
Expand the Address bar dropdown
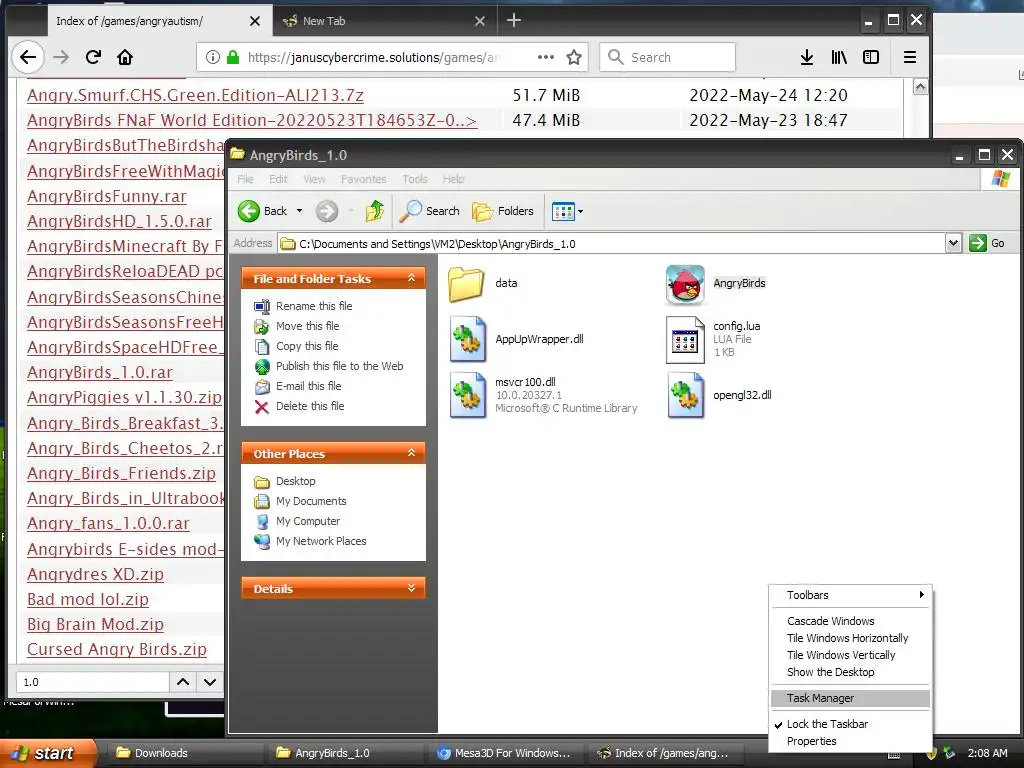(x=953, y=244)
